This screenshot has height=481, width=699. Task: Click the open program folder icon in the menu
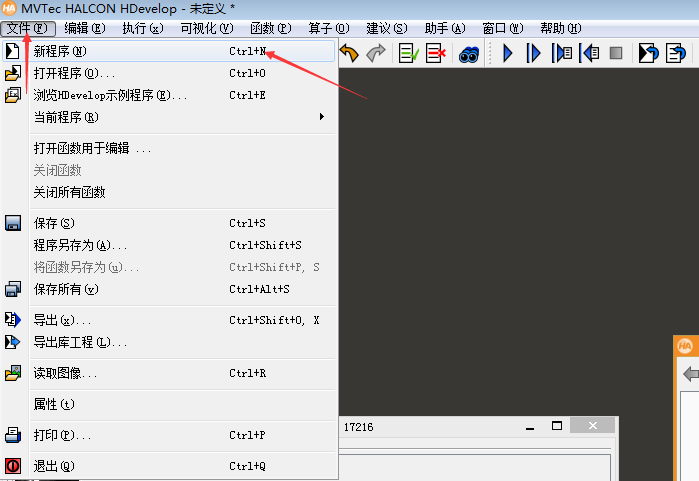point(13,73)
